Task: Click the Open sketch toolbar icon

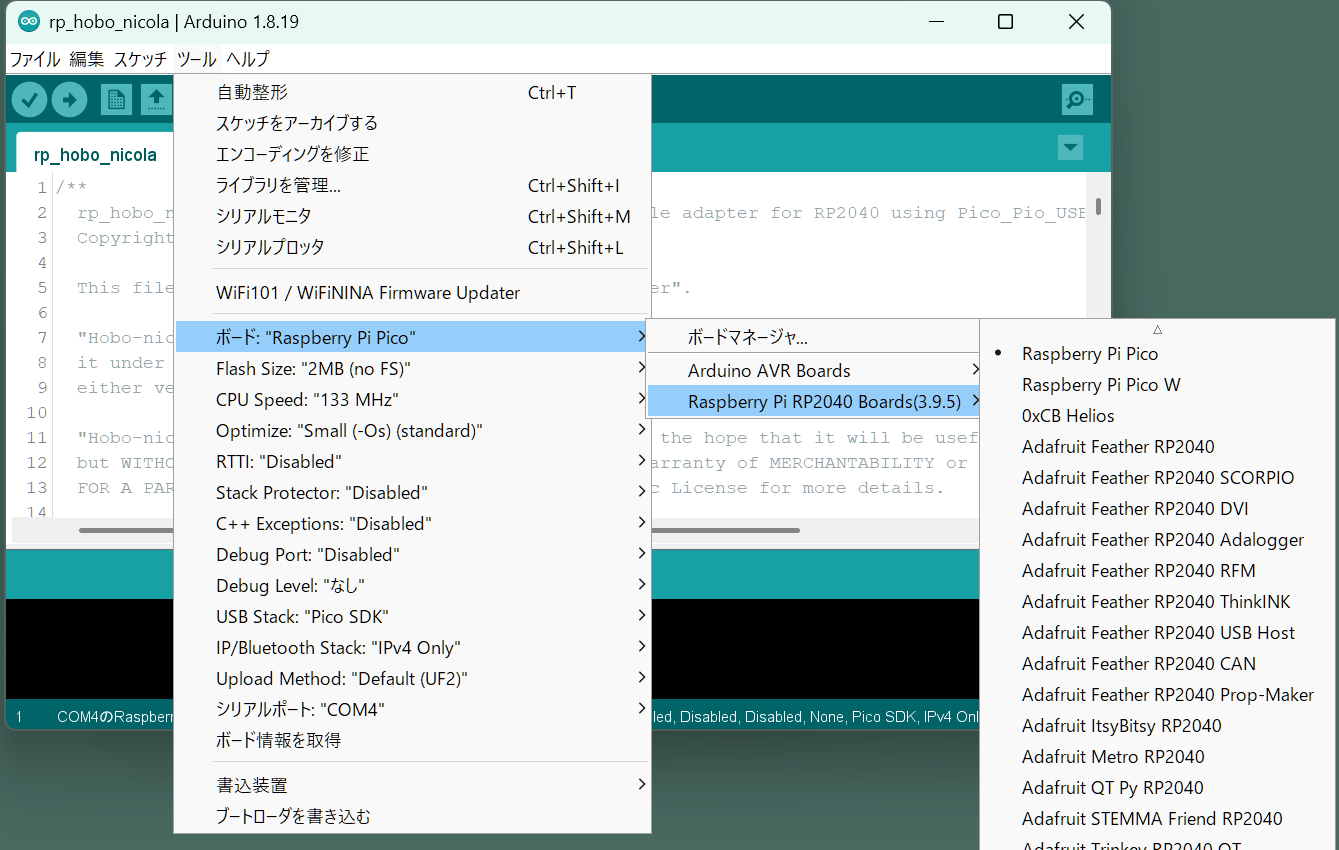Action: coord(156,99)
